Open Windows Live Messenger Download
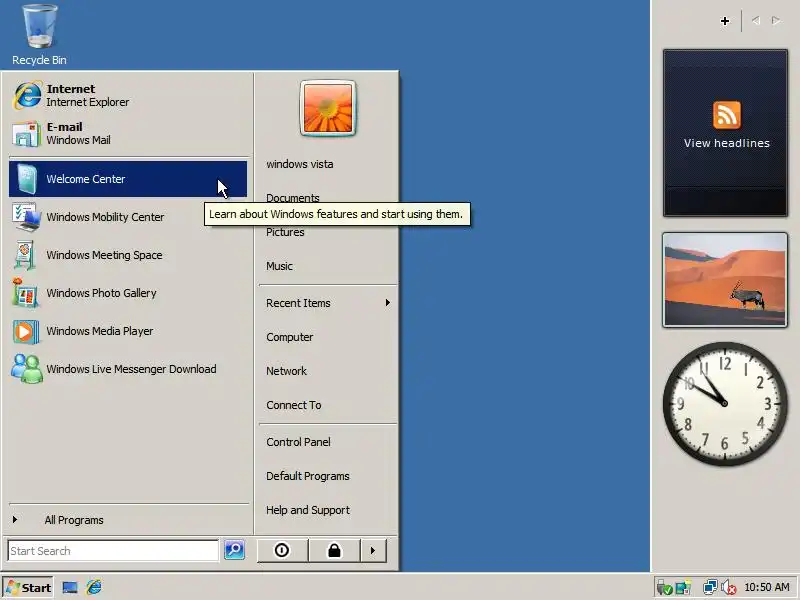800x600 pixels. 128,369
